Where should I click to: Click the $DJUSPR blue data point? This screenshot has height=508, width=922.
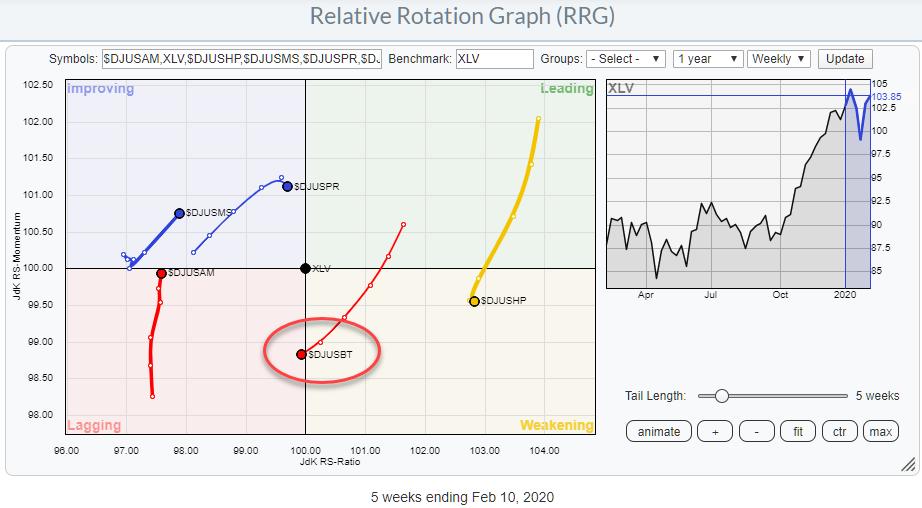click(287, 186)
